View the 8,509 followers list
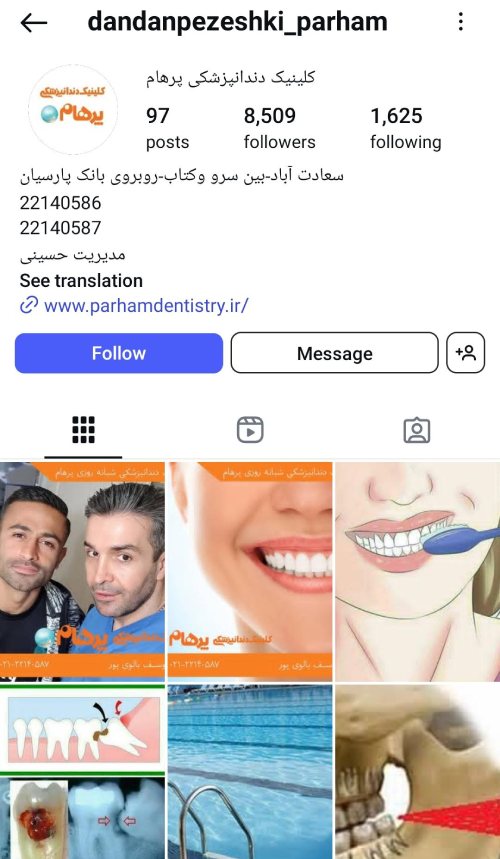This screenshot has height=859, width=500. tap(279, 128)
